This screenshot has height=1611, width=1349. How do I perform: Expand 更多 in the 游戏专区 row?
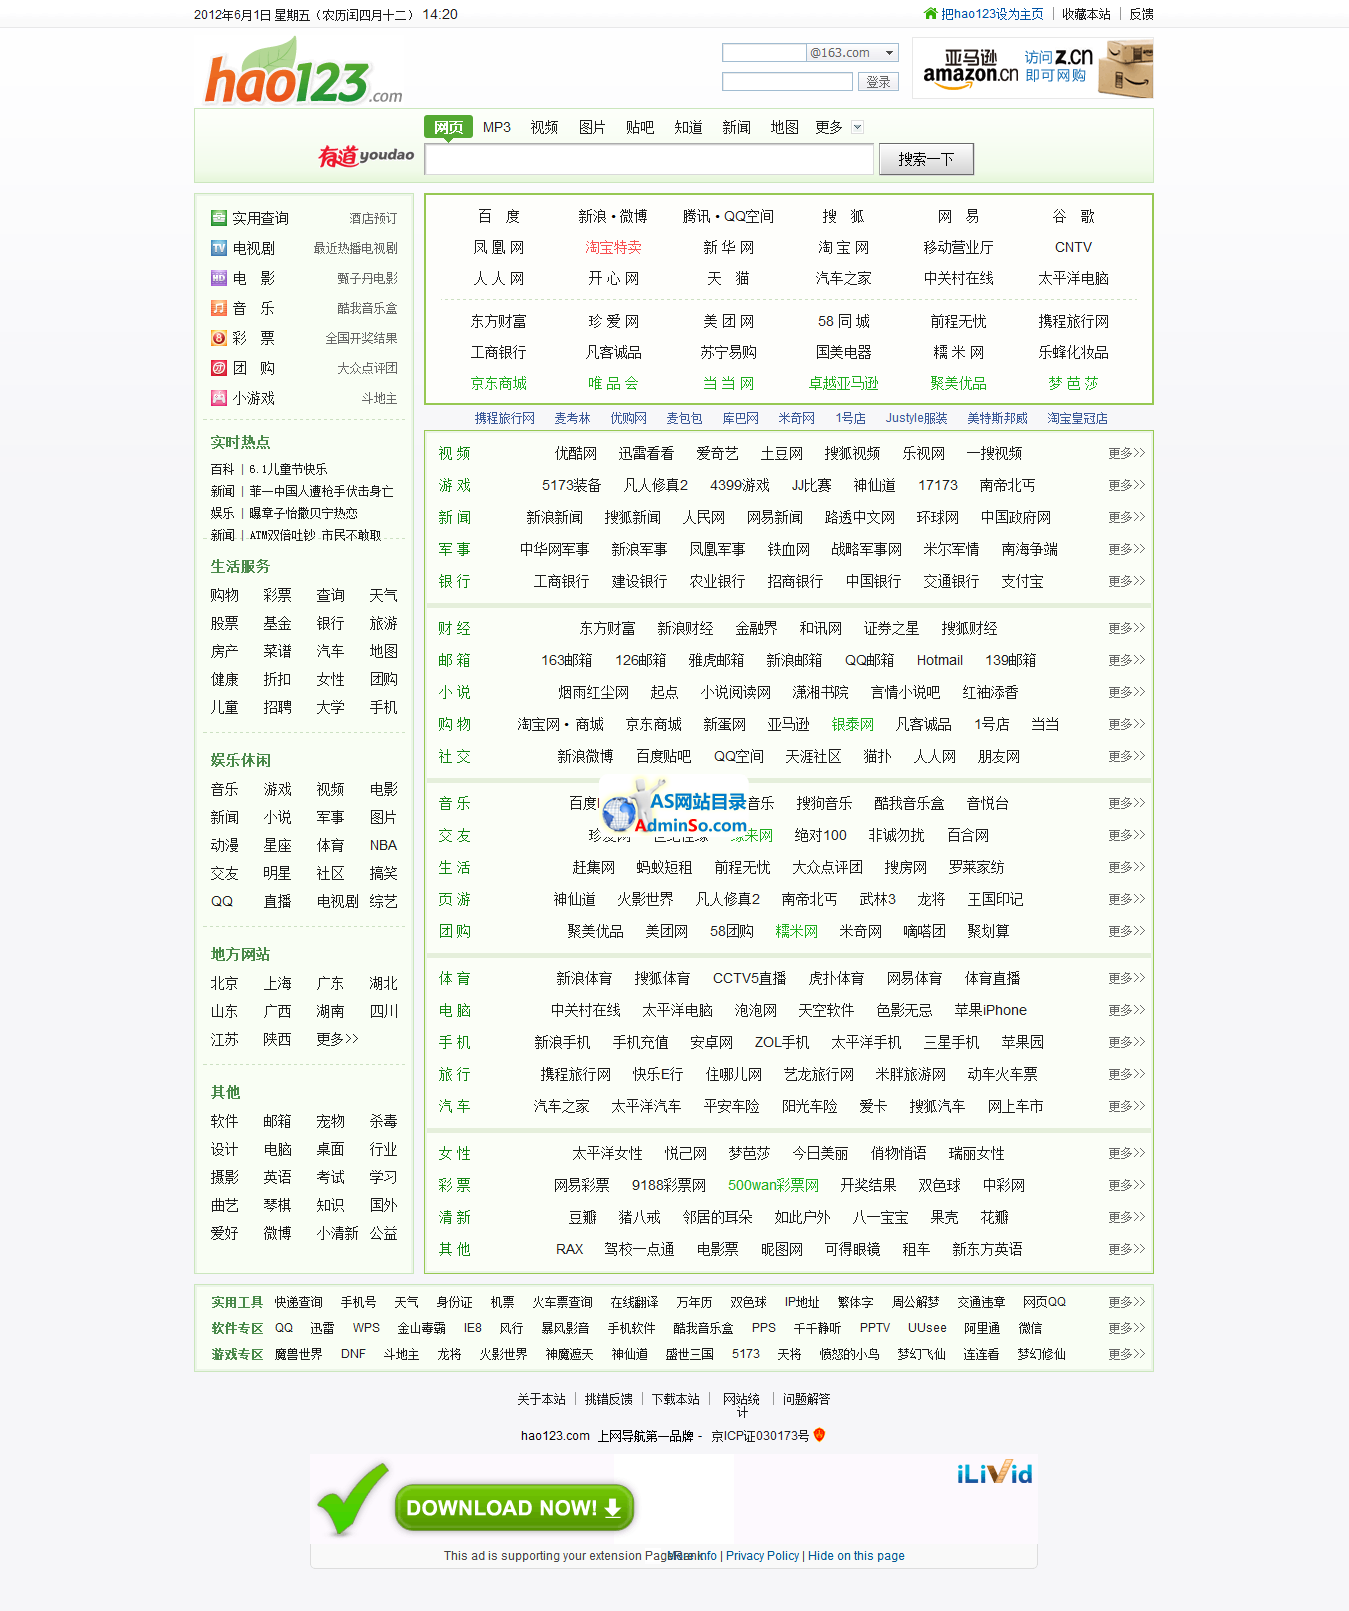pyautogui.click(x=1126, y=1354)
